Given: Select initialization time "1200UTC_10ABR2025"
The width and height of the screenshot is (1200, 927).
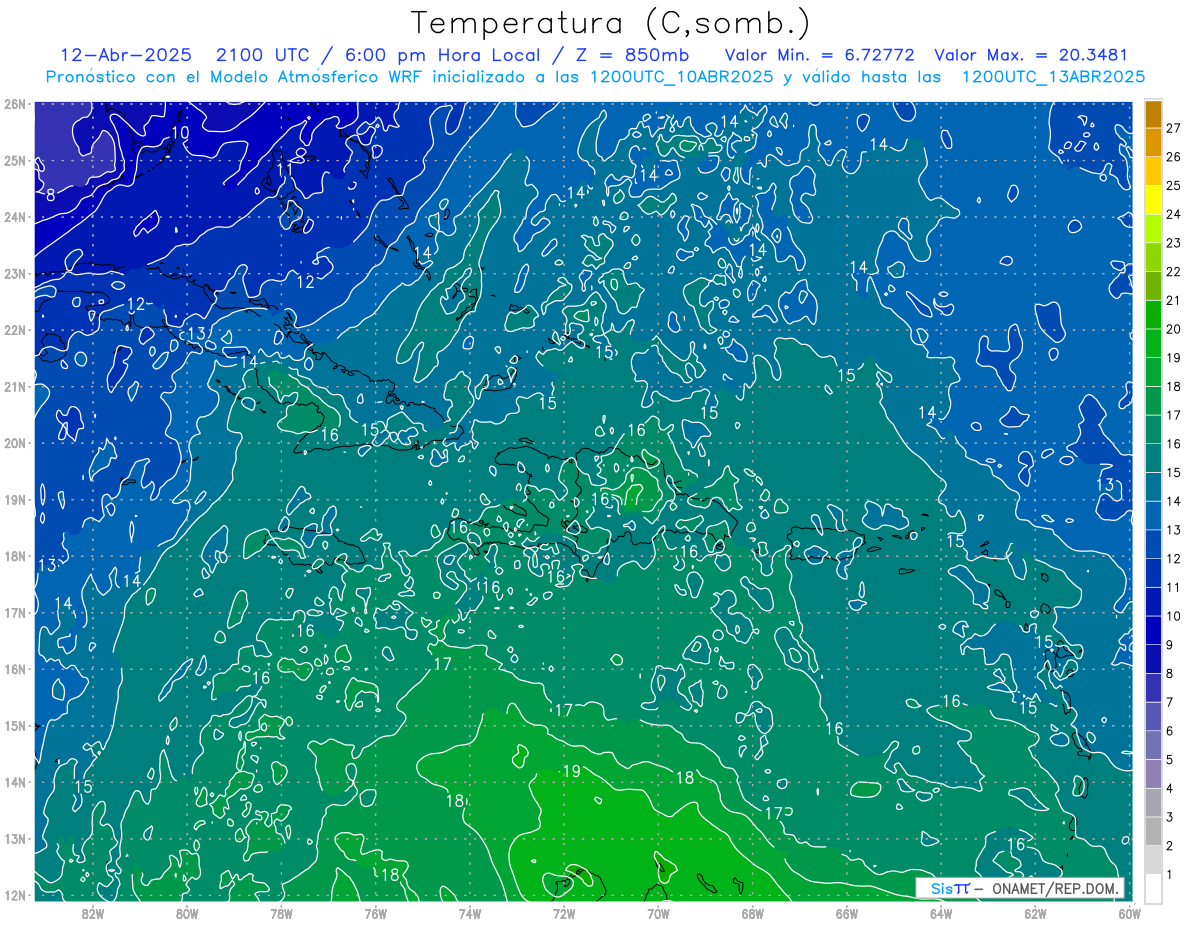Looking at the screenshot, I should (x=680, y=76).
